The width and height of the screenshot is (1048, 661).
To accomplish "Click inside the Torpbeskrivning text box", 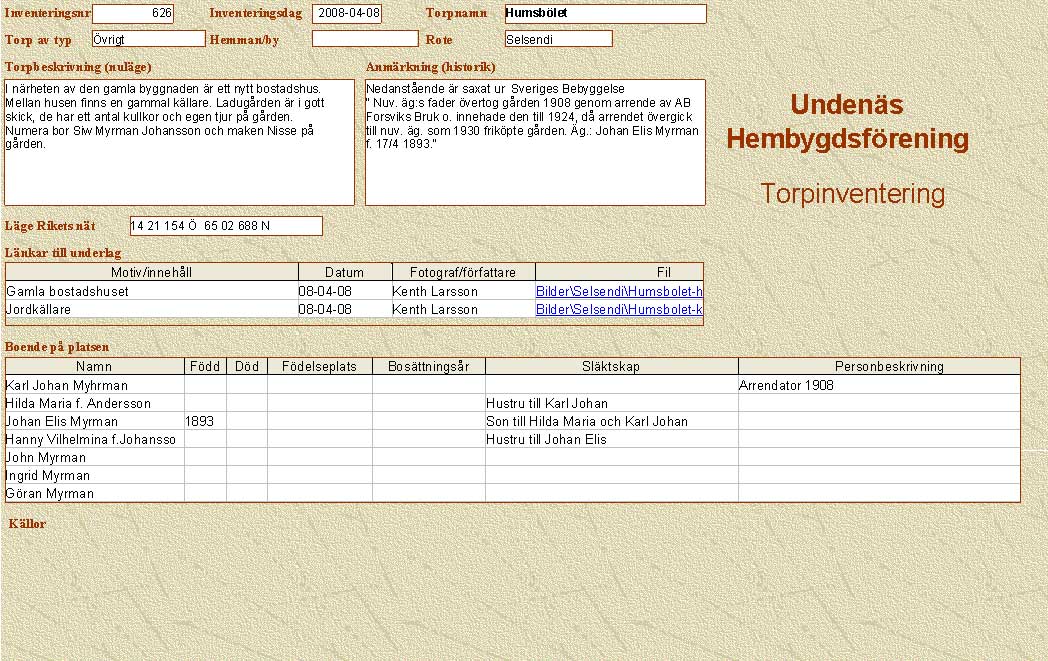I will [x=179, y=142].
